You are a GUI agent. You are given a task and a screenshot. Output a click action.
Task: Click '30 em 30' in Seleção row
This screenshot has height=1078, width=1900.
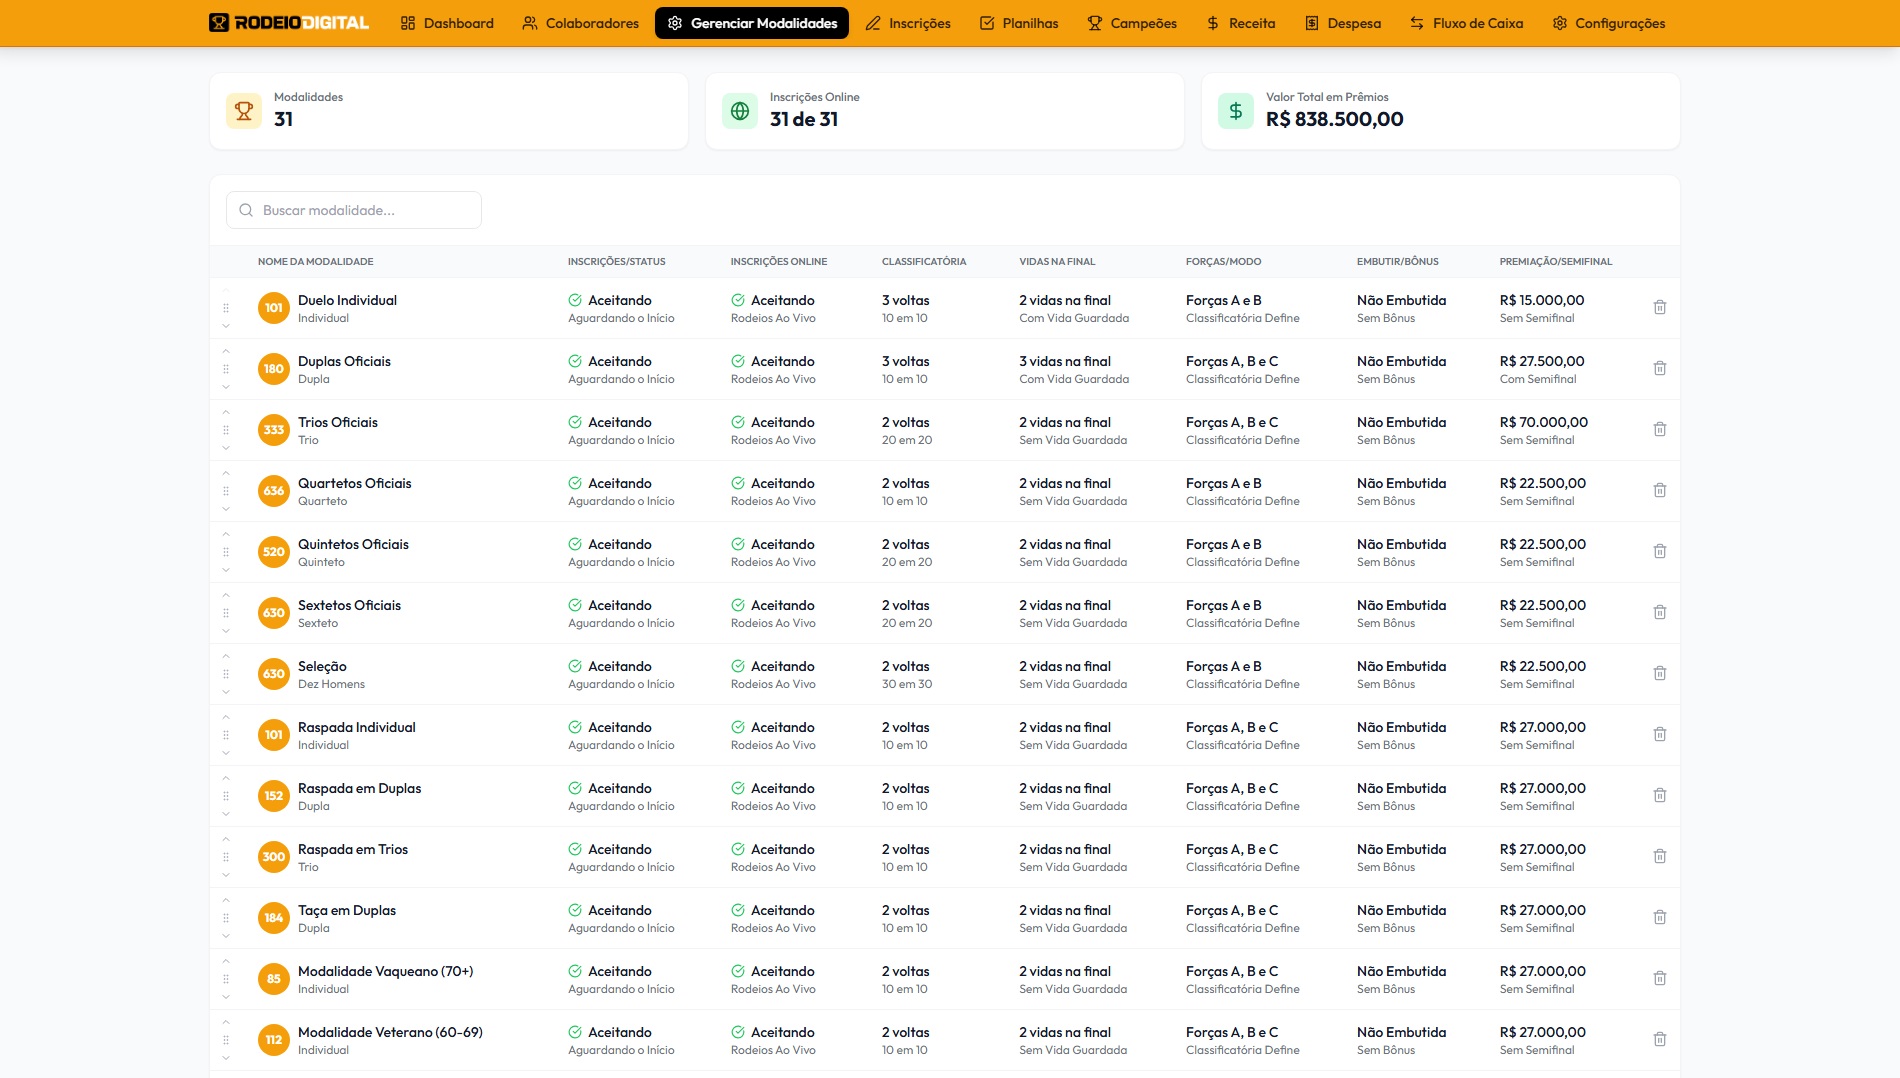click(x=907, y=684)
